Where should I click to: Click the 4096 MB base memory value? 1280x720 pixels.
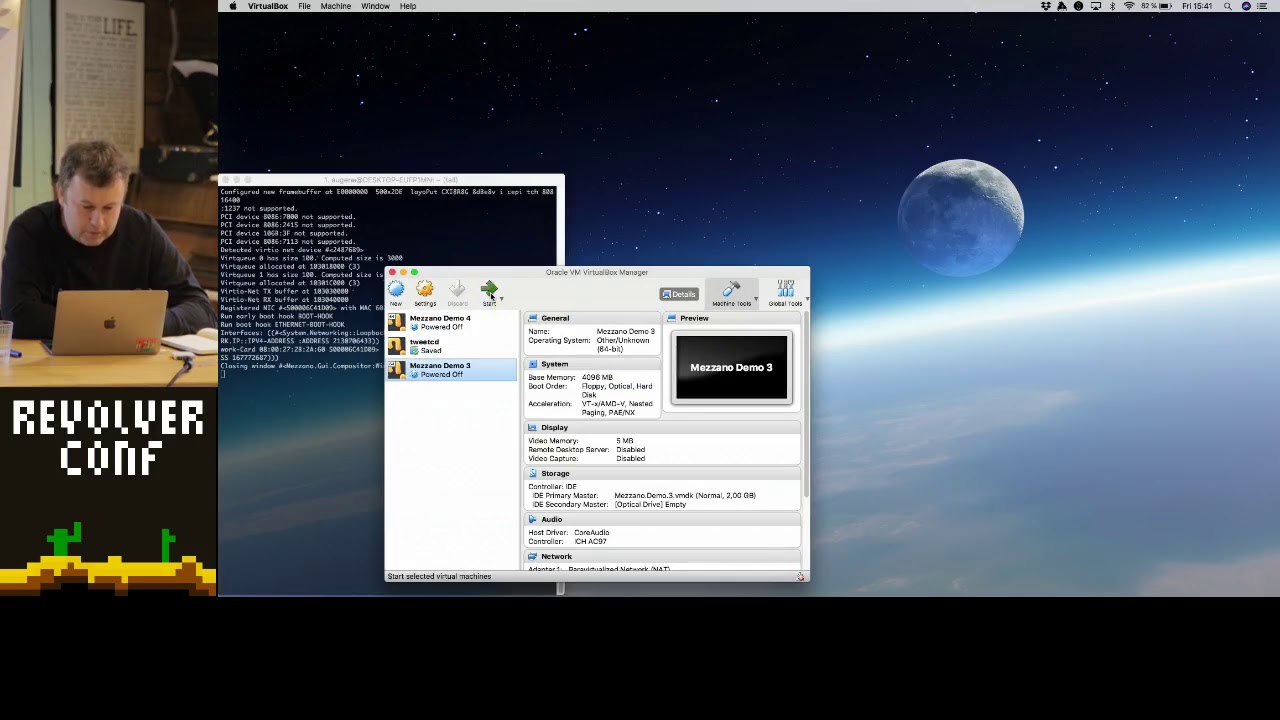[x=597, y=377]
